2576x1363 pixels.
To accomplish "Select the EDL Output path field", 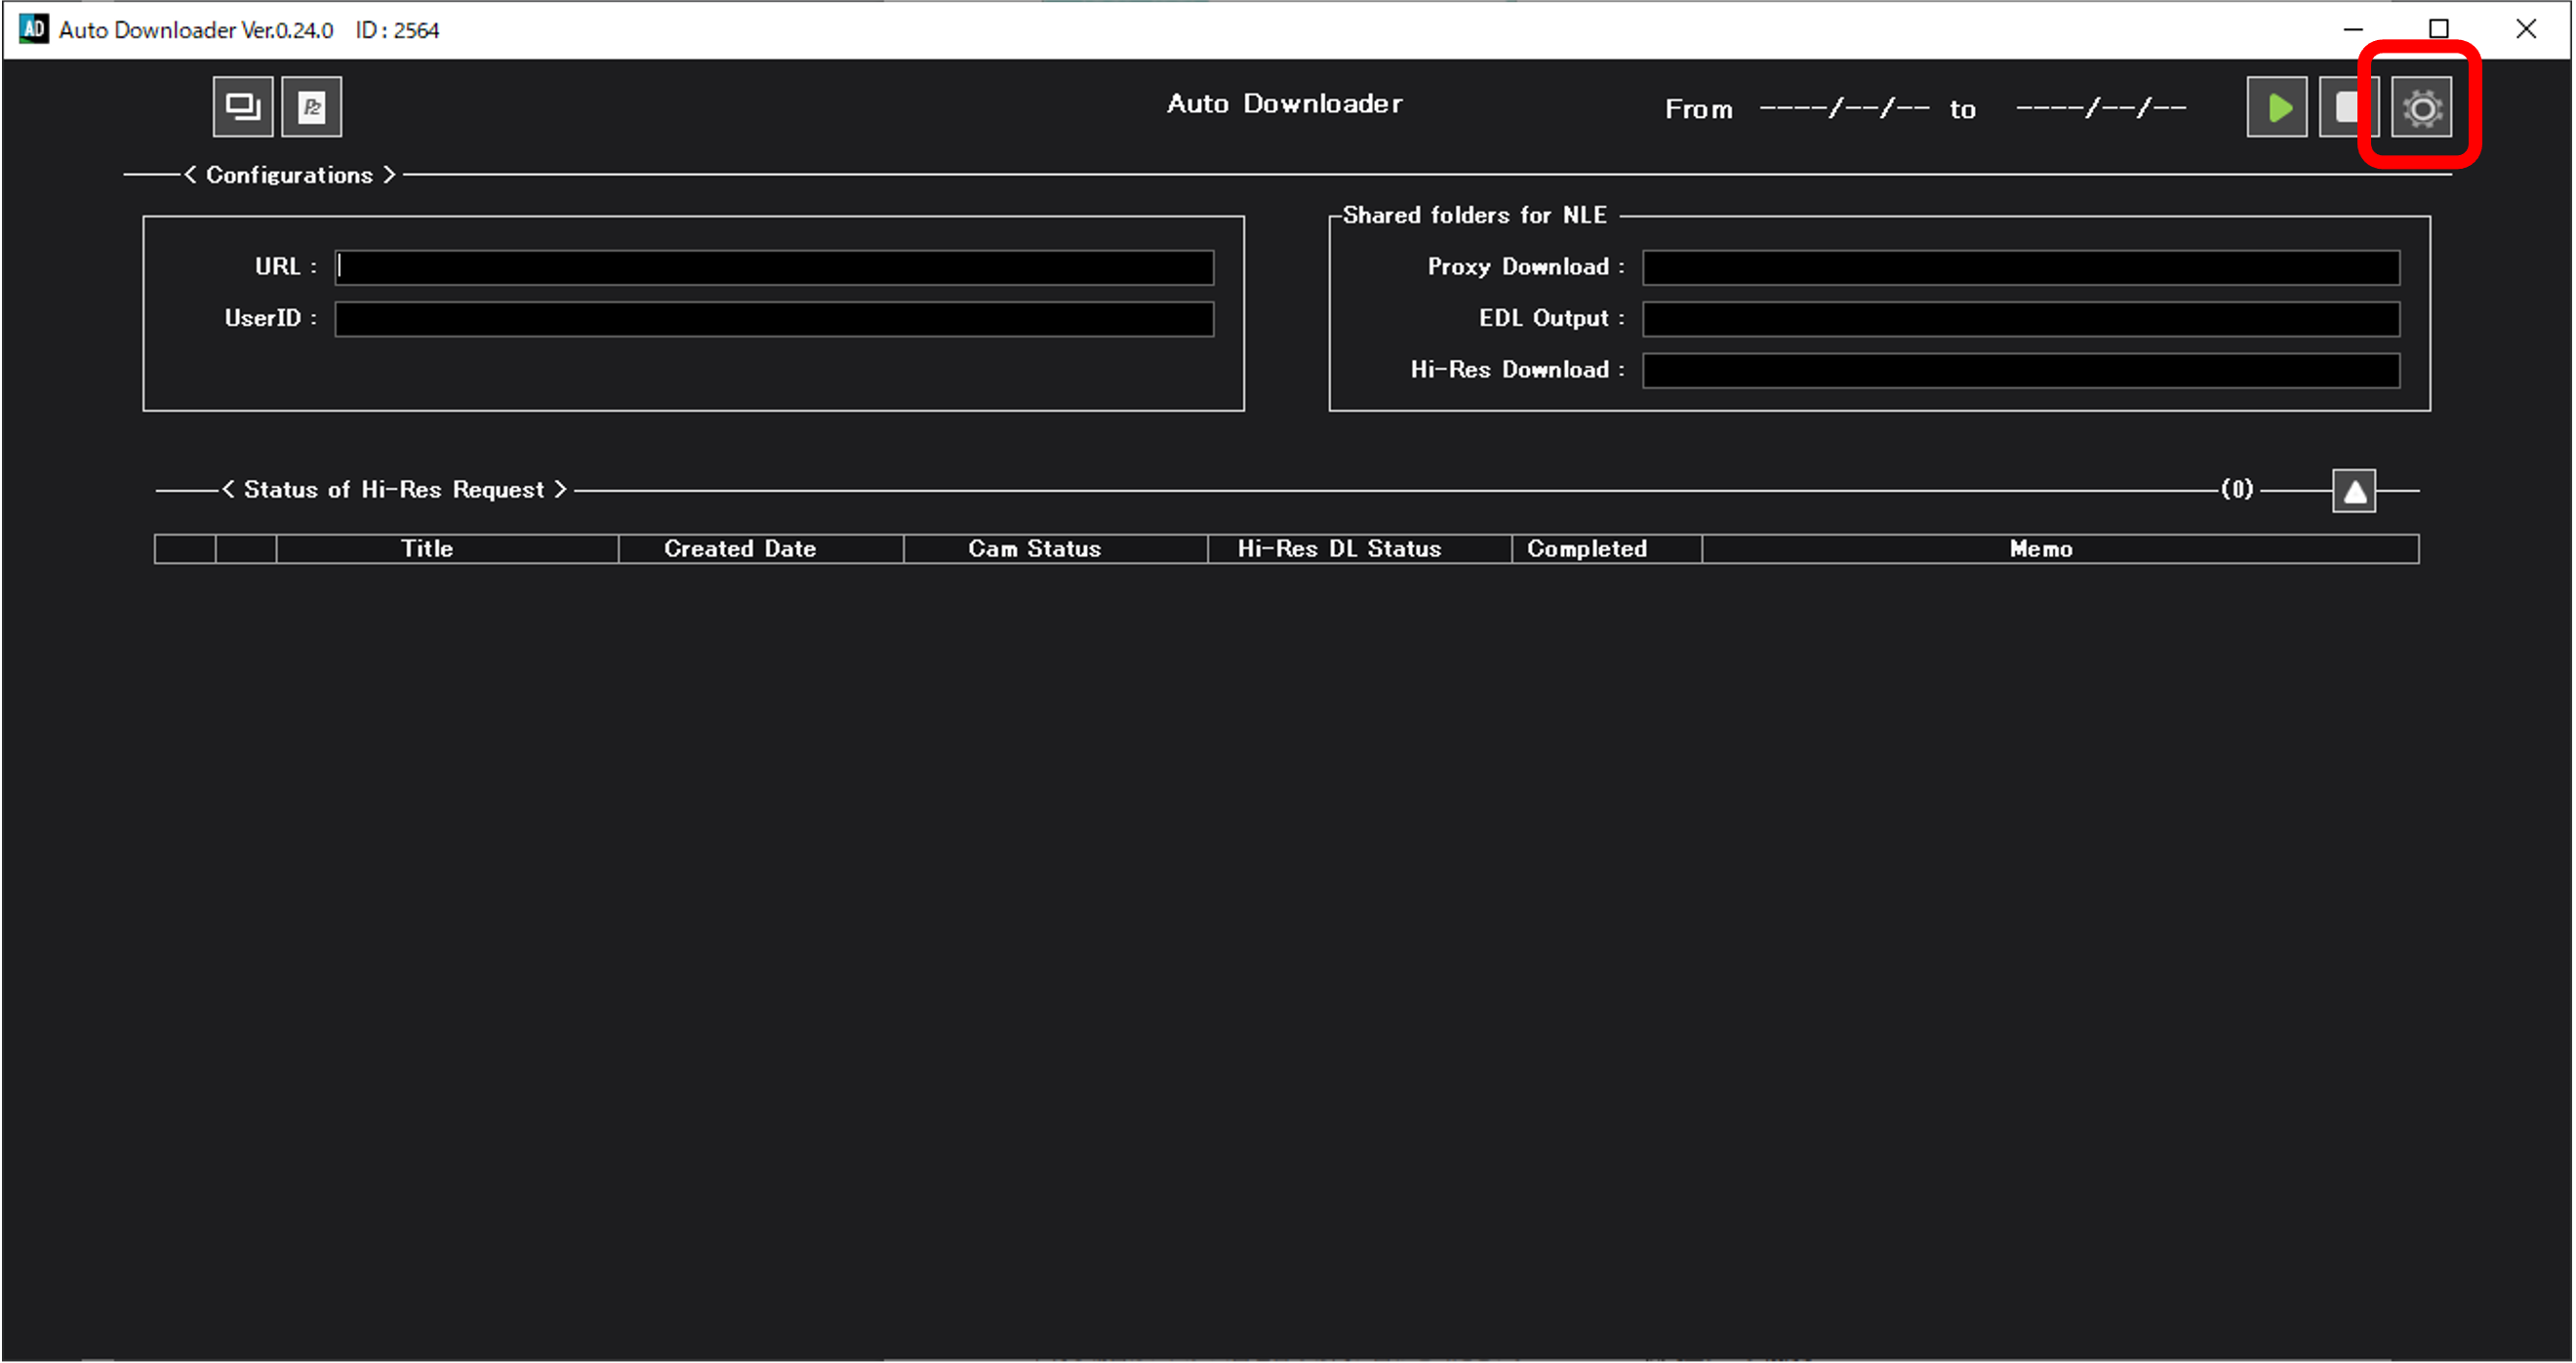I will coord(2020,319).
